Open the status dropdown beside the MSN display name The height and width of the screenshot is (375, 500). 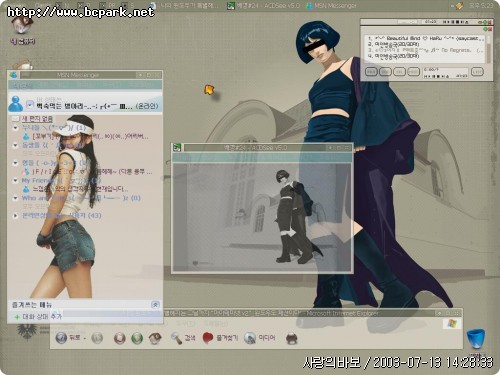click(x=30, y=105)
